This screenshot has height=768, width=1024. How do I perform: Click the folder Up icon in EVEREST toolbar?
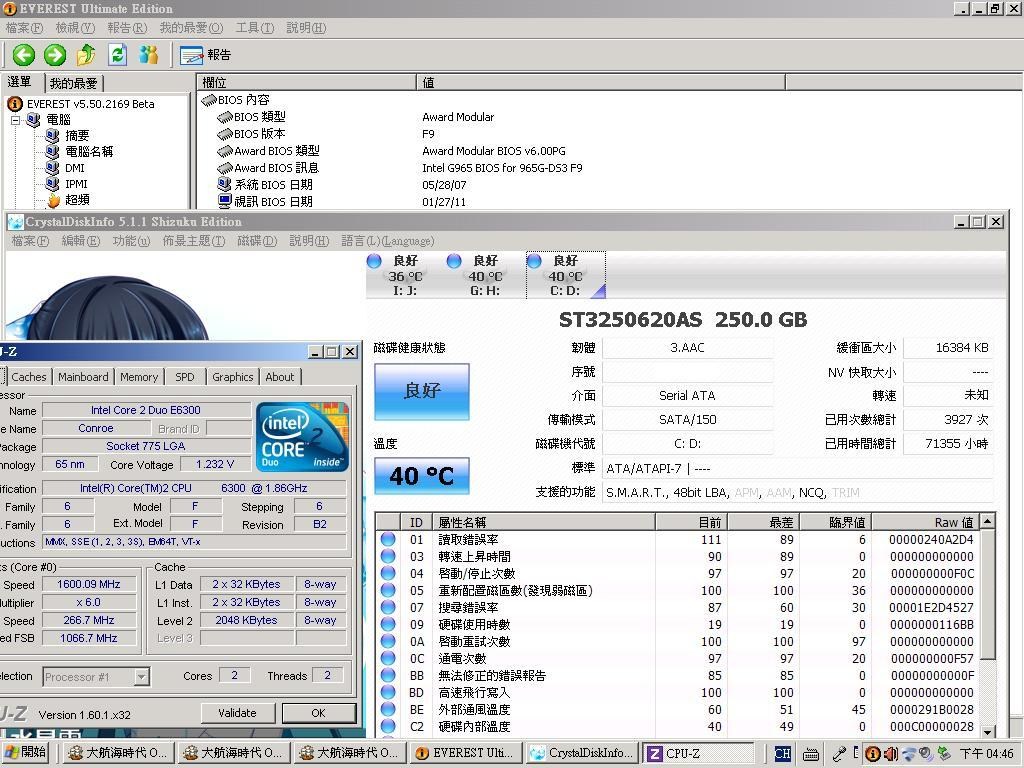(86, 55)
